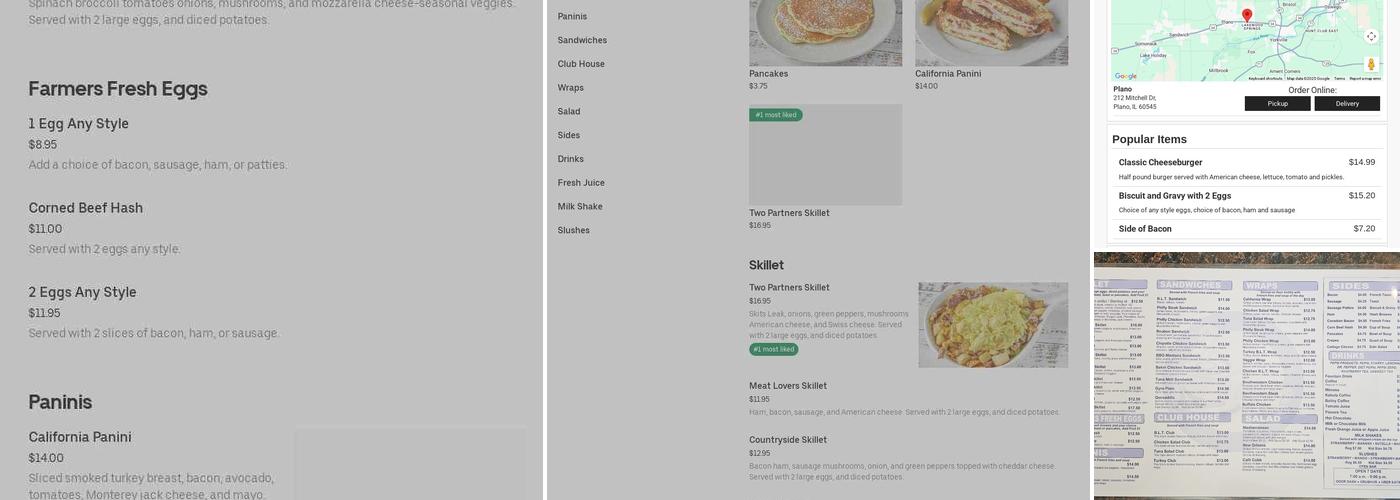Select Club House in category list
This screenshot has width=1400, height=500.
(581, 64)
